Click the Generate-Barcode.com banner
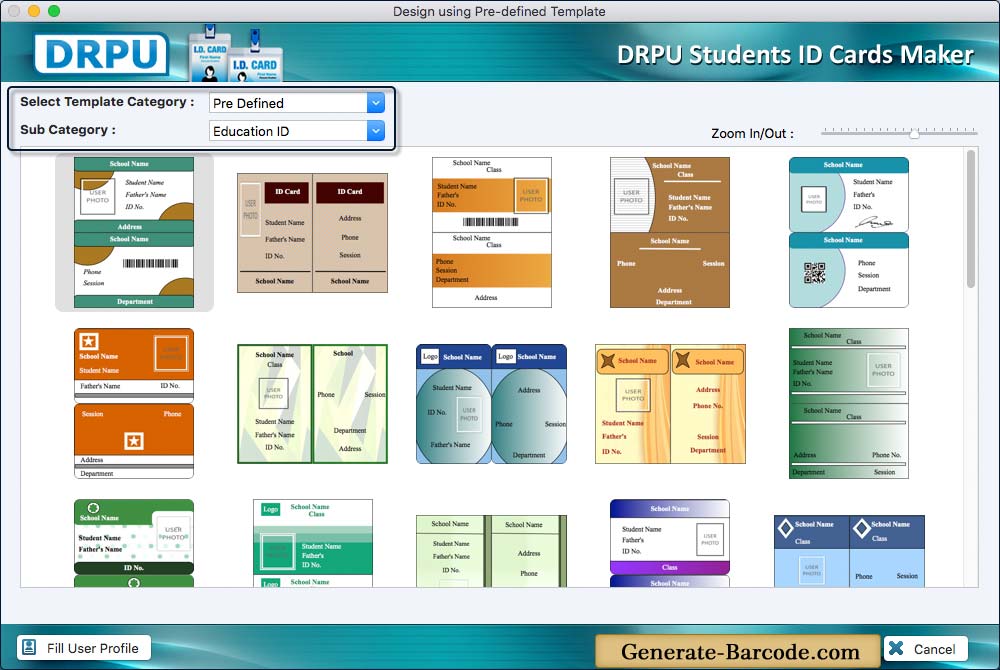Screen dimensions: 1000x670 point(738,651)
